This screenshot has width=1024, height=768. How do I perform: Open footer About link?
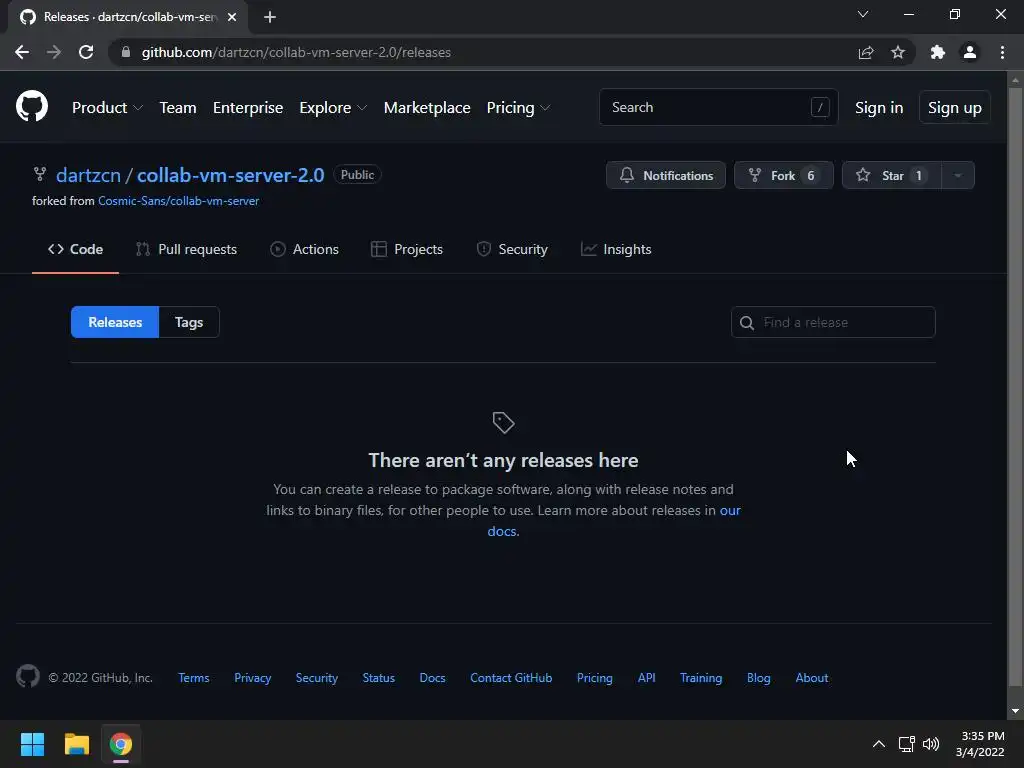point(812,678)
